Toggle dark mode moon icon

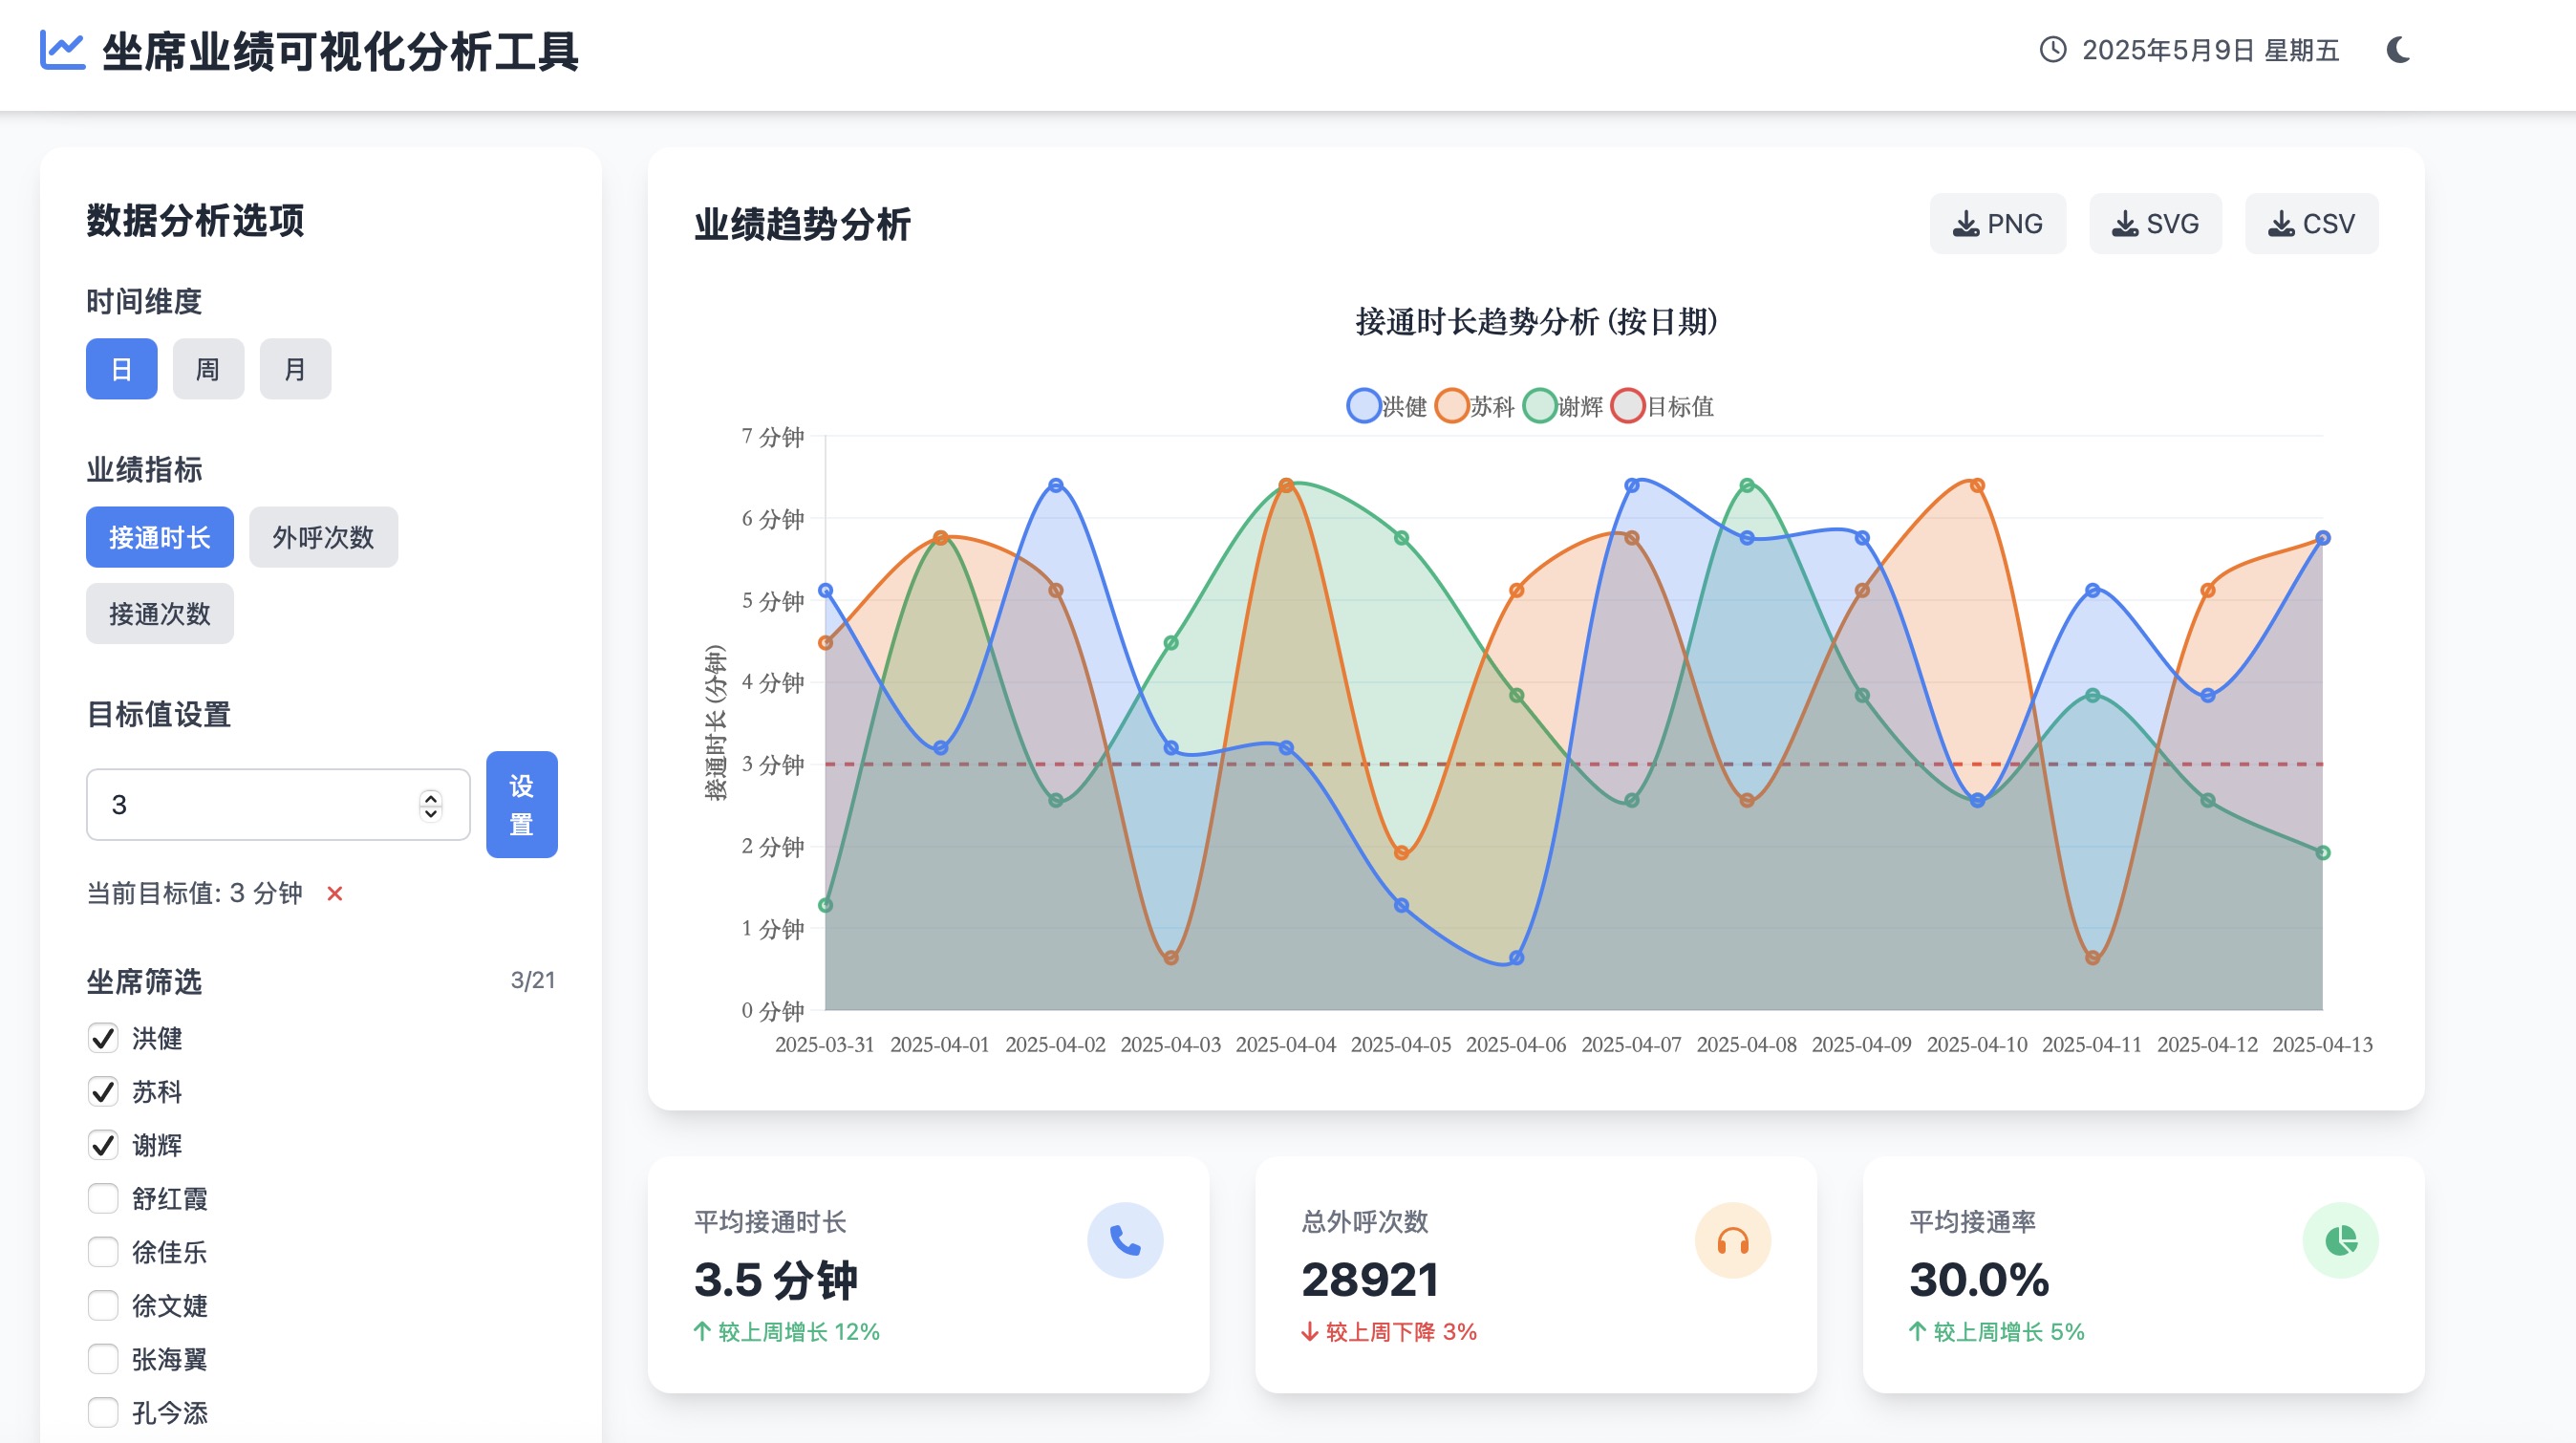(x=2398, y=50)
